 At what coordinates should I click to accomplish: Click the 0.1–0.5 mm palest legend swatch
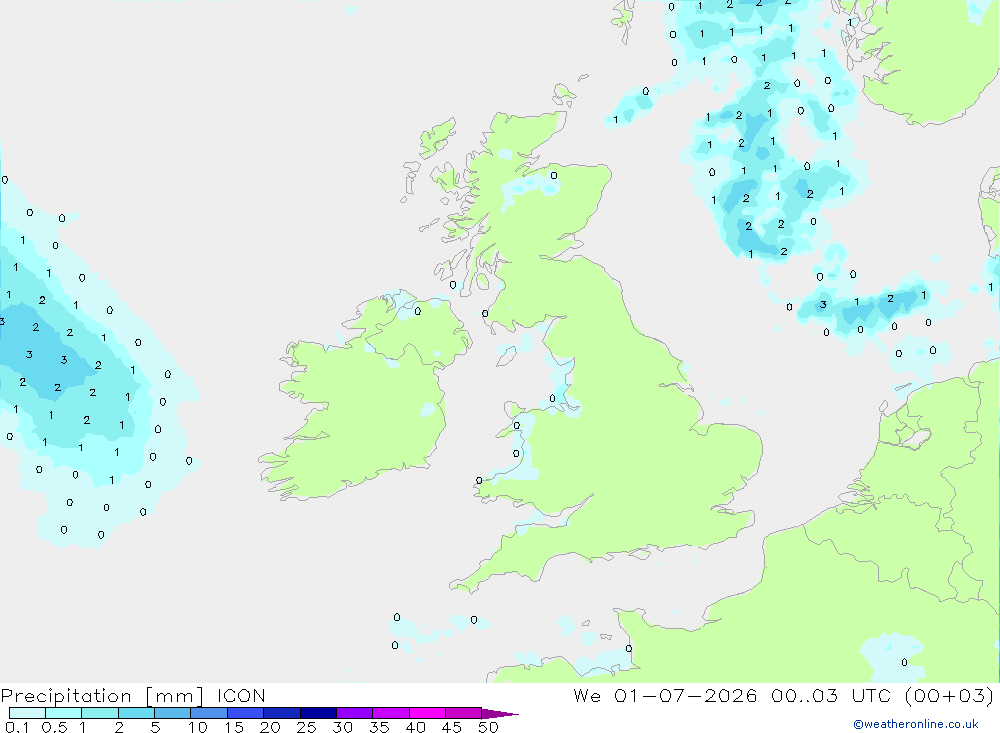27,713
